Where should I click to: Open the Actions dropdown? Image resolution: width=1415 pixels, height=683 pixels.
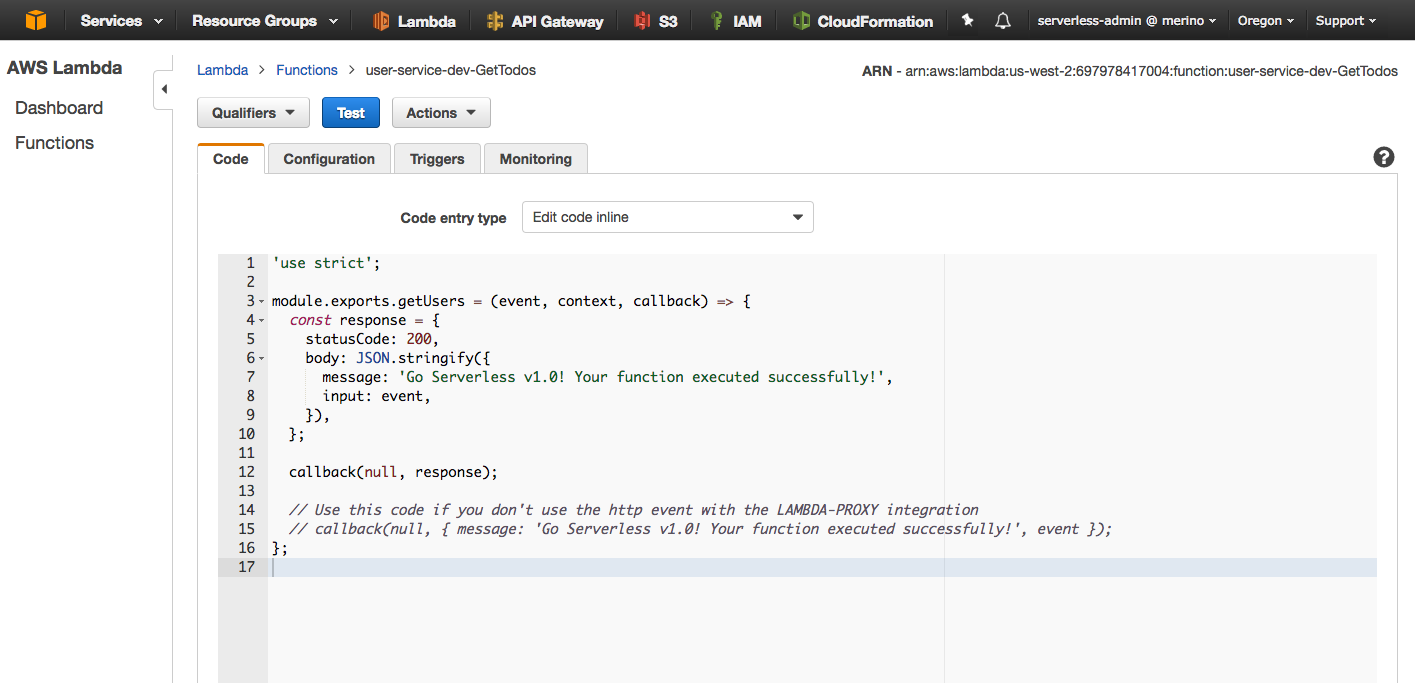click(441, 113)
